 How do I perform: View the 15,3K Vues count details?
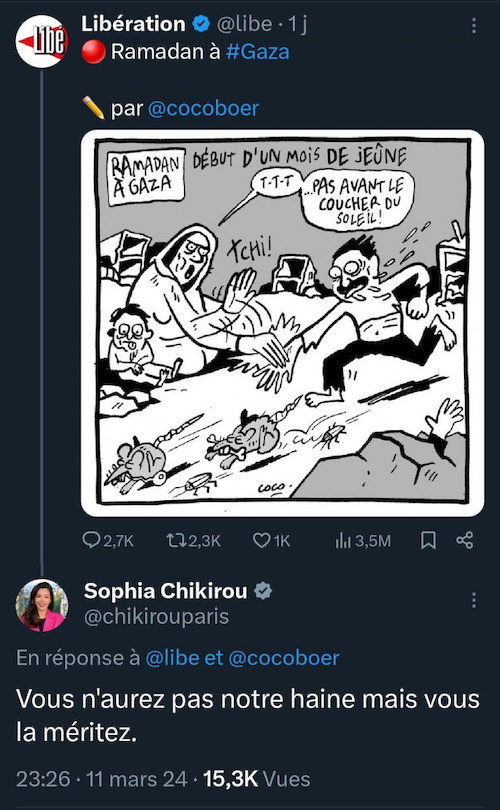point(257,779)
